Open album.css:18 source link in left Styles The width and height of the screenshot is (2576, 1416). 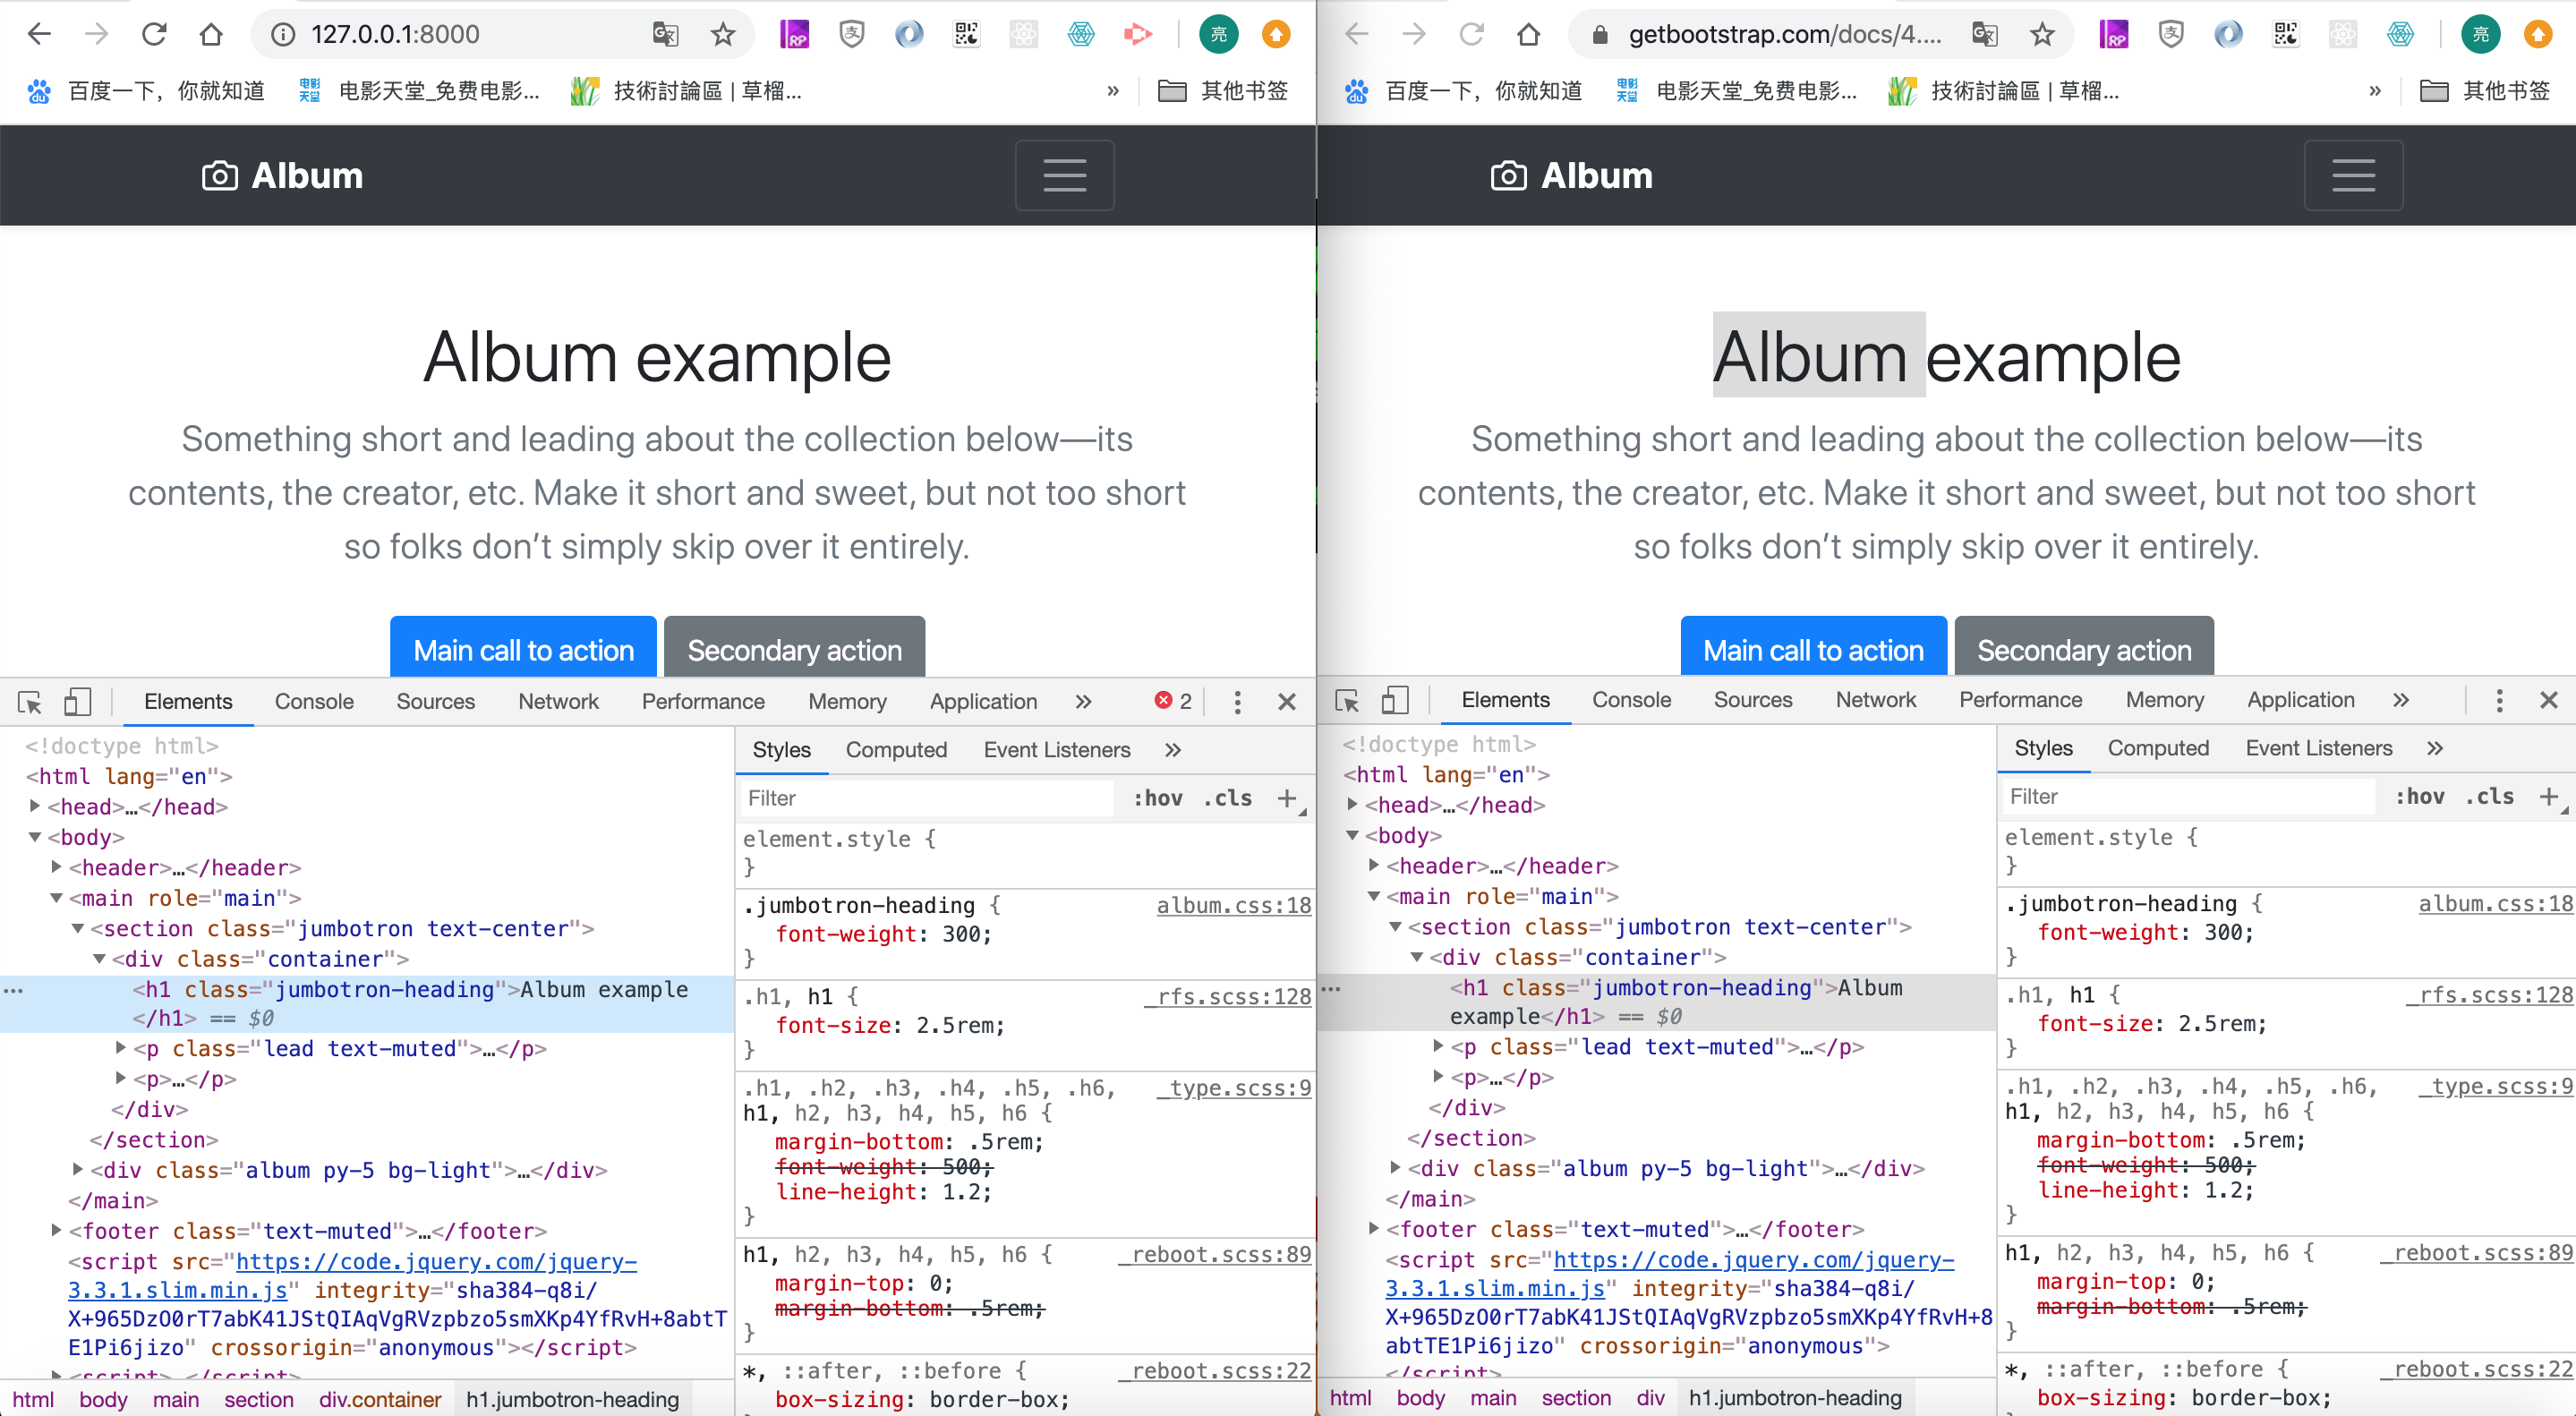click(x=1233, y=905)
